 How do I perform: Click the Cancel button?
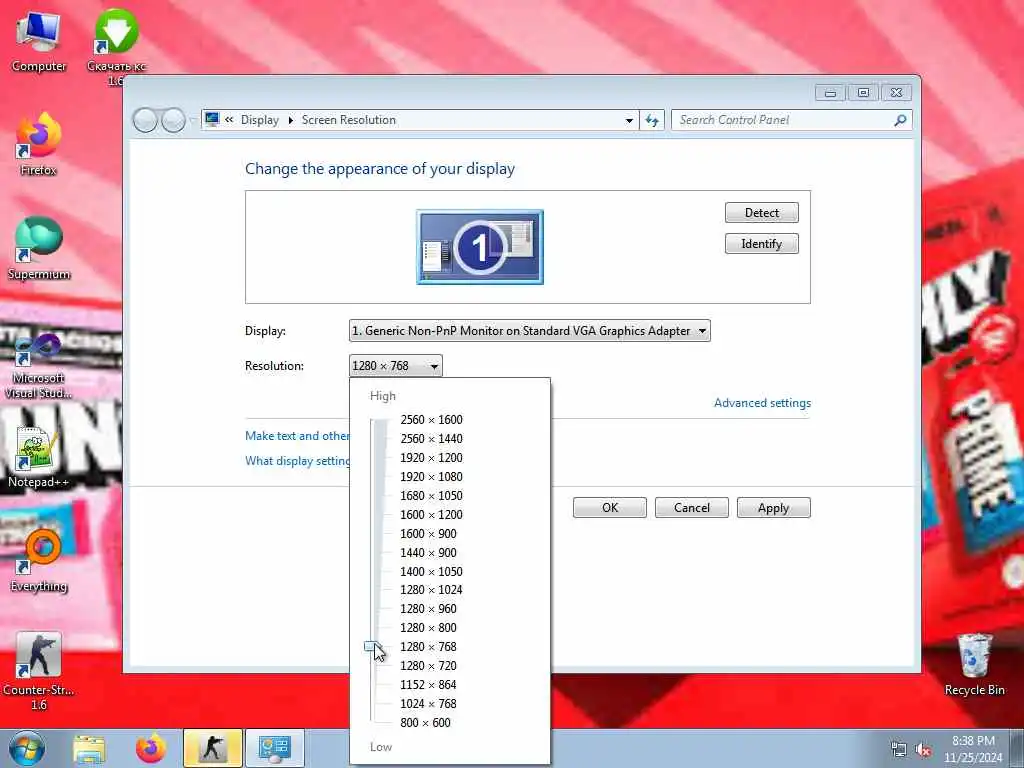[x=692, y=507]
